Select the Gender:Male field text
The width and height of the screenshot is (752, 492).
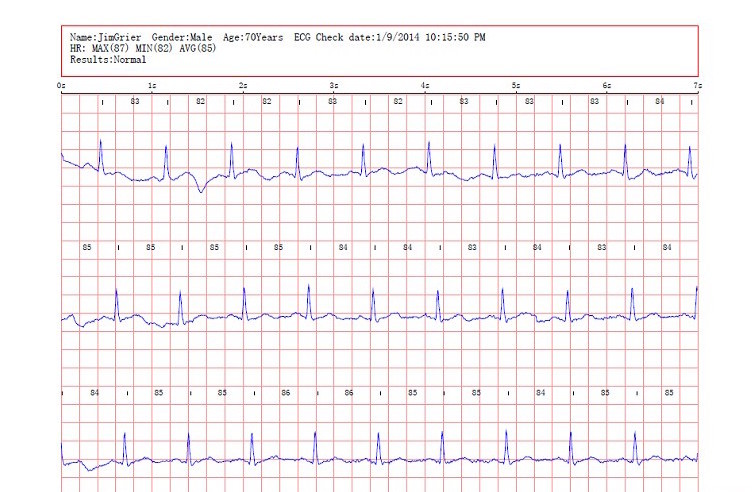pyautogui.click(x=182, y=37)
